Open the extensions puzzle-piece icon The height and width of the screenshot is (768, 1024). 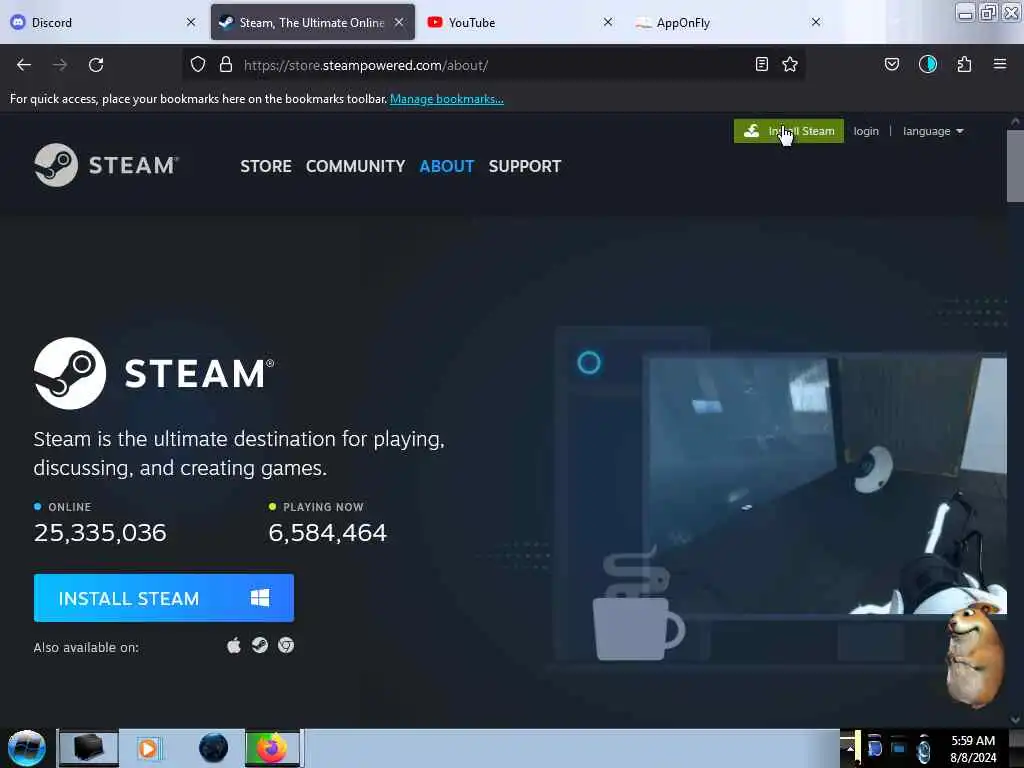(x=965, y=64)
